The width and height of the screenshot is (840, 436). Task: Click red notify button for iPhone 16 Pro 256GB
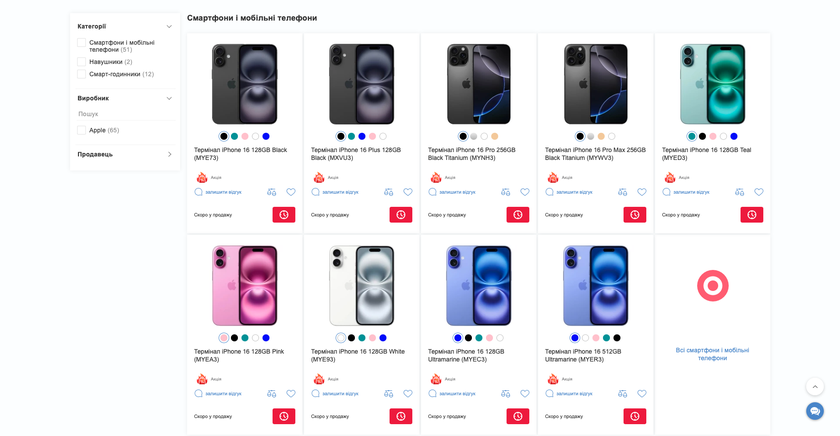click(517, 214)
